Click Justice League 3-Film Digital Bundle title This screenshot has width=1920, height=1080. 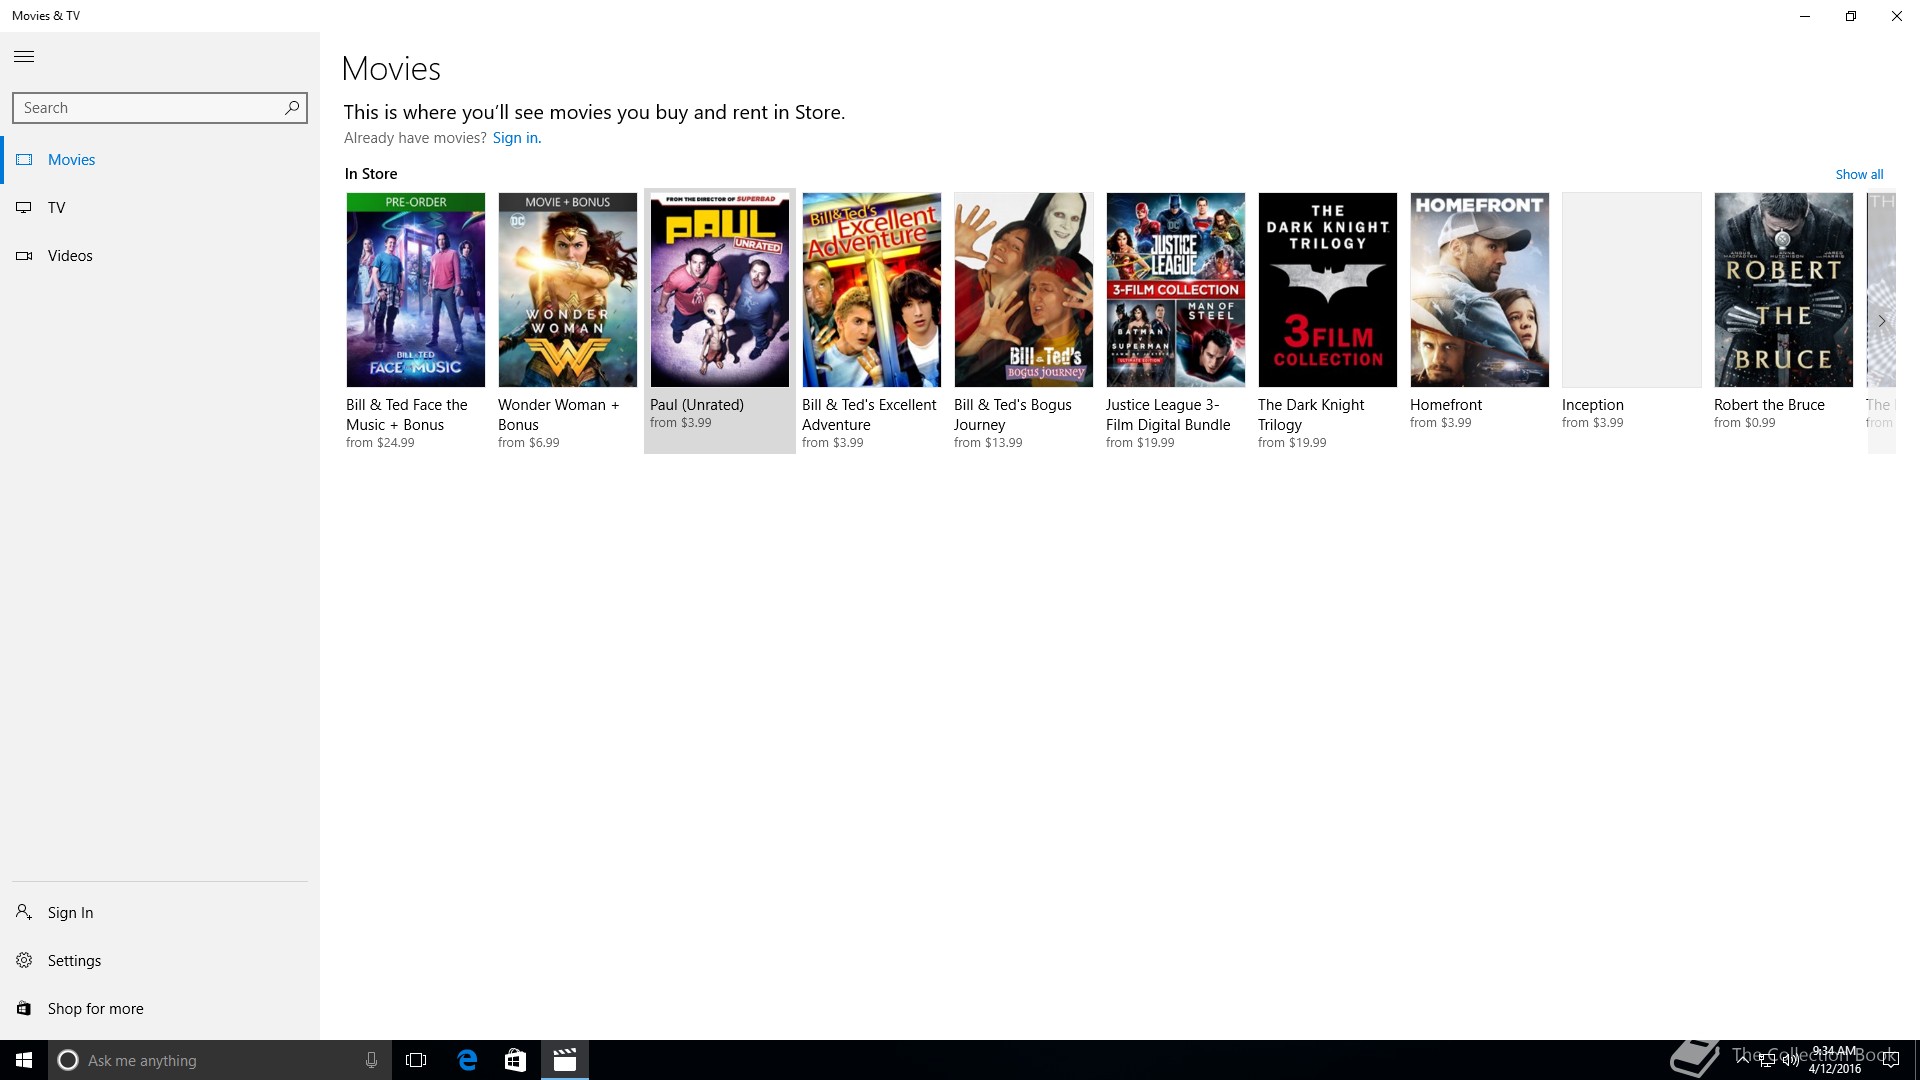click(1168, 415)
